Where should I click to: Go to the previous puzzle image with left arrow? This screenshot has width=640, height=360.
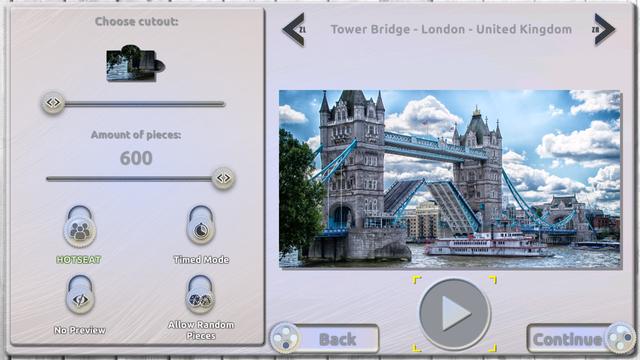[294, 29]
